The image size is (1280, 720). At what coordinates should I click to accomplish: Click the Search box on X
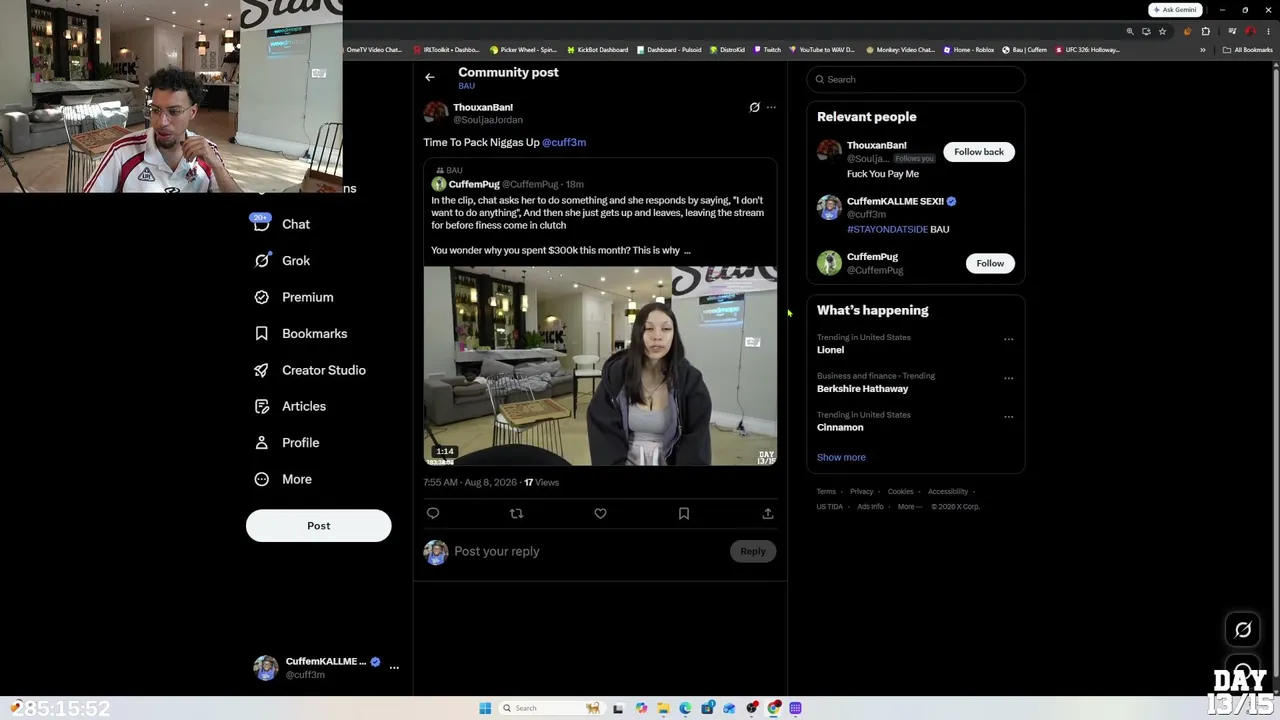916,79
